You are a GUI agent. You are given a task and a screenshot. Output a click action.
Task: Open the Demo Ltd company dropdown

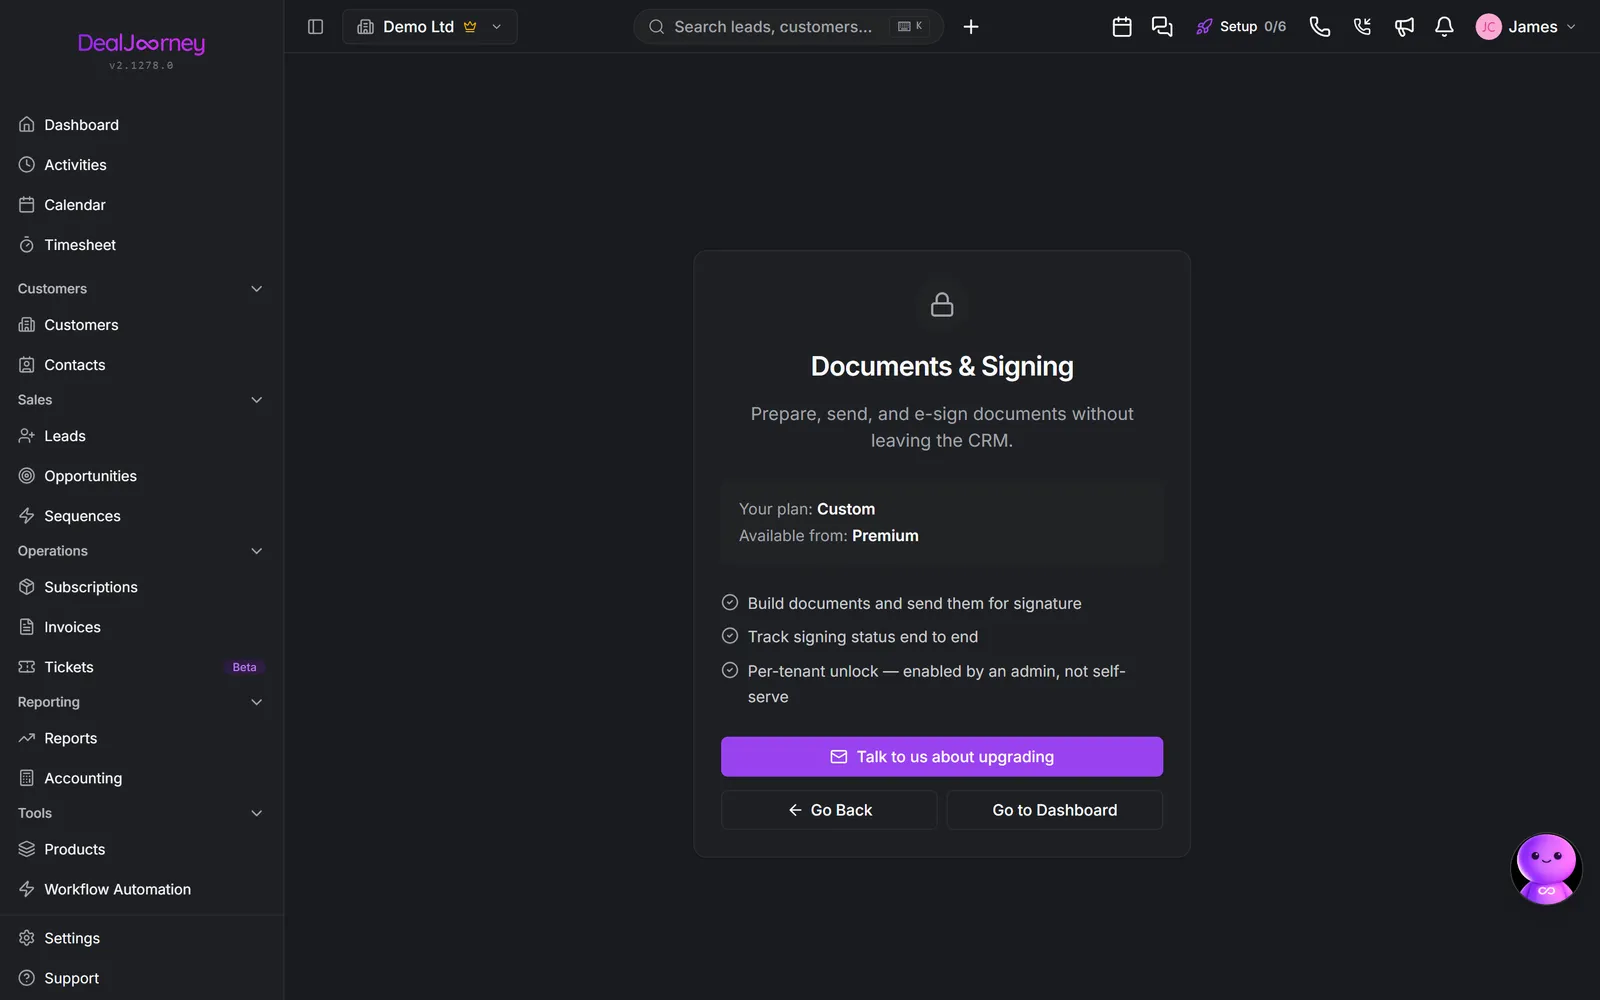(430, 27)
